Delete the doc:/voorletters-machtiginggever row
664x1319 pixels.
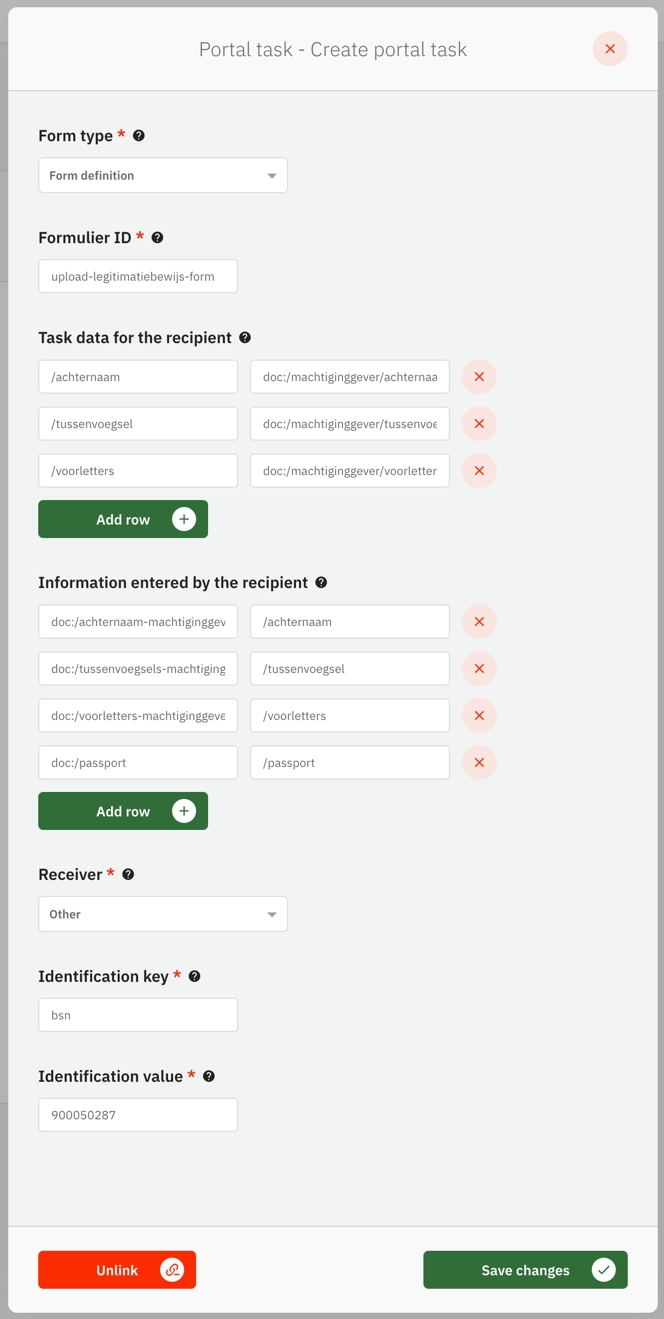click(x=479, y=716)
